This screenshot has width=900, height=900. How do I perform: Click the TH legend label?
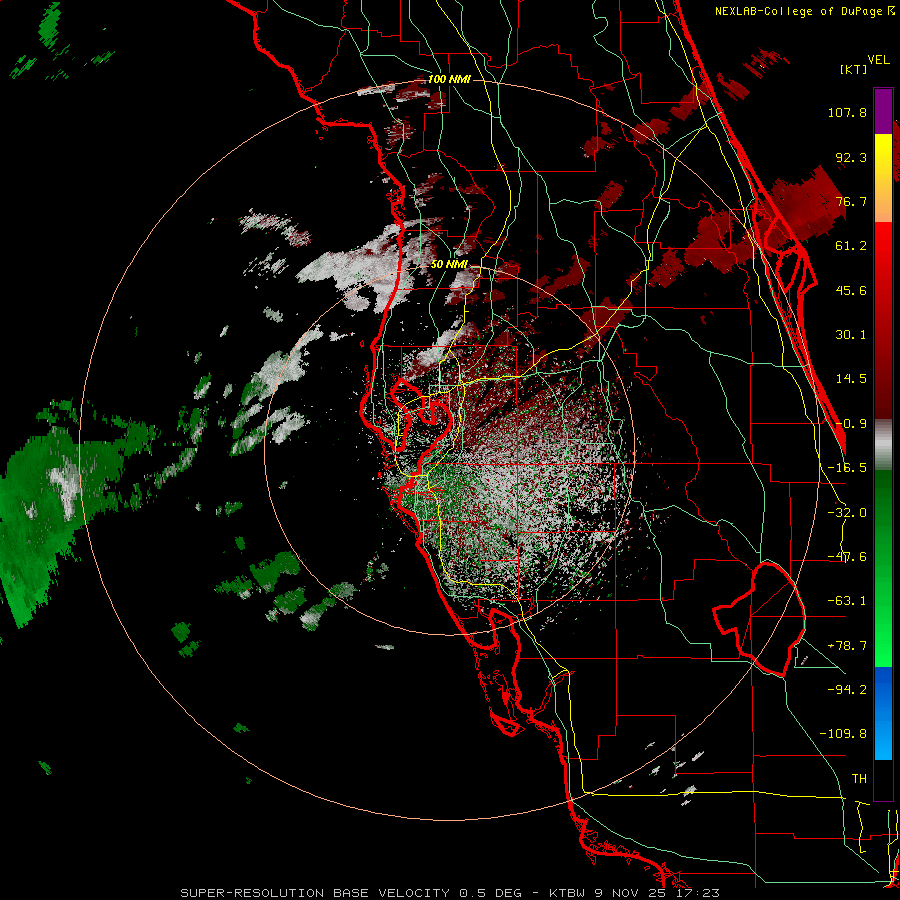coord(859,779)
